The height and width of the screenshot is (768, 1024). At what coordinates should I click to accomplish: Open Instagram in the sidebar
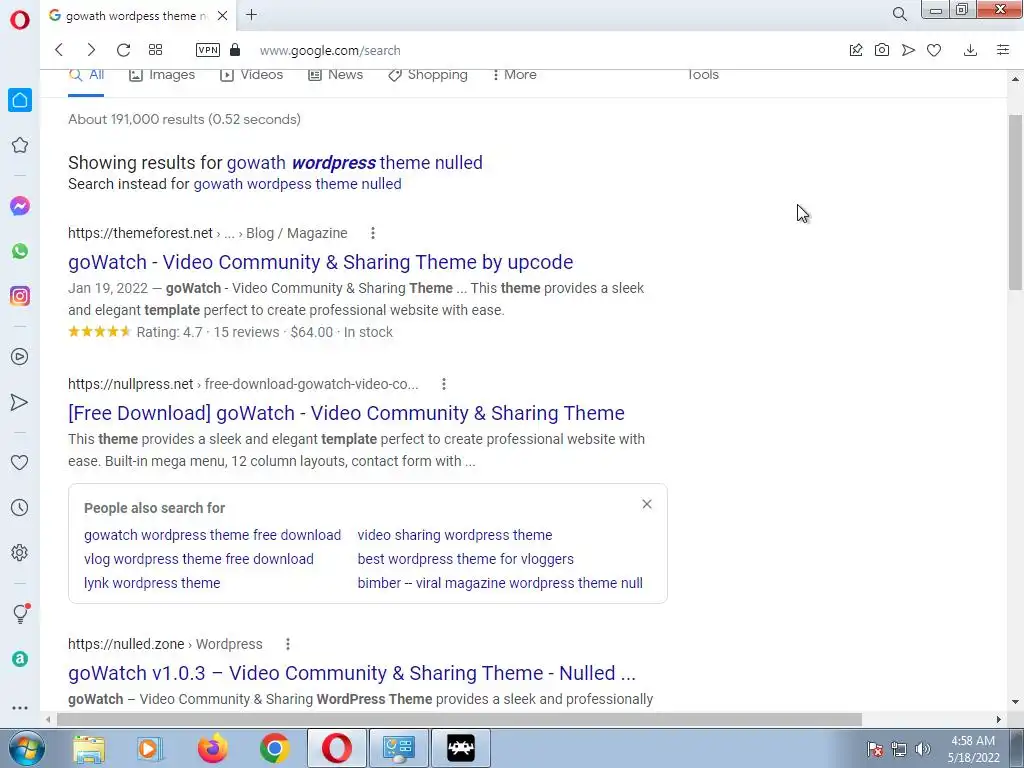(20, 296)
